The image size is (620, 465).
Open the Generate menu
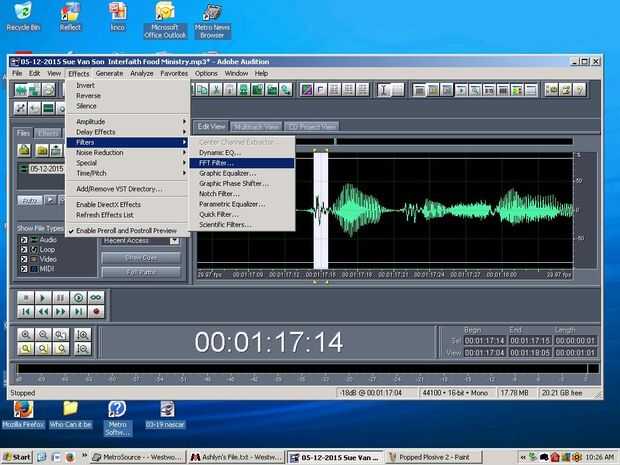point(110,73)
